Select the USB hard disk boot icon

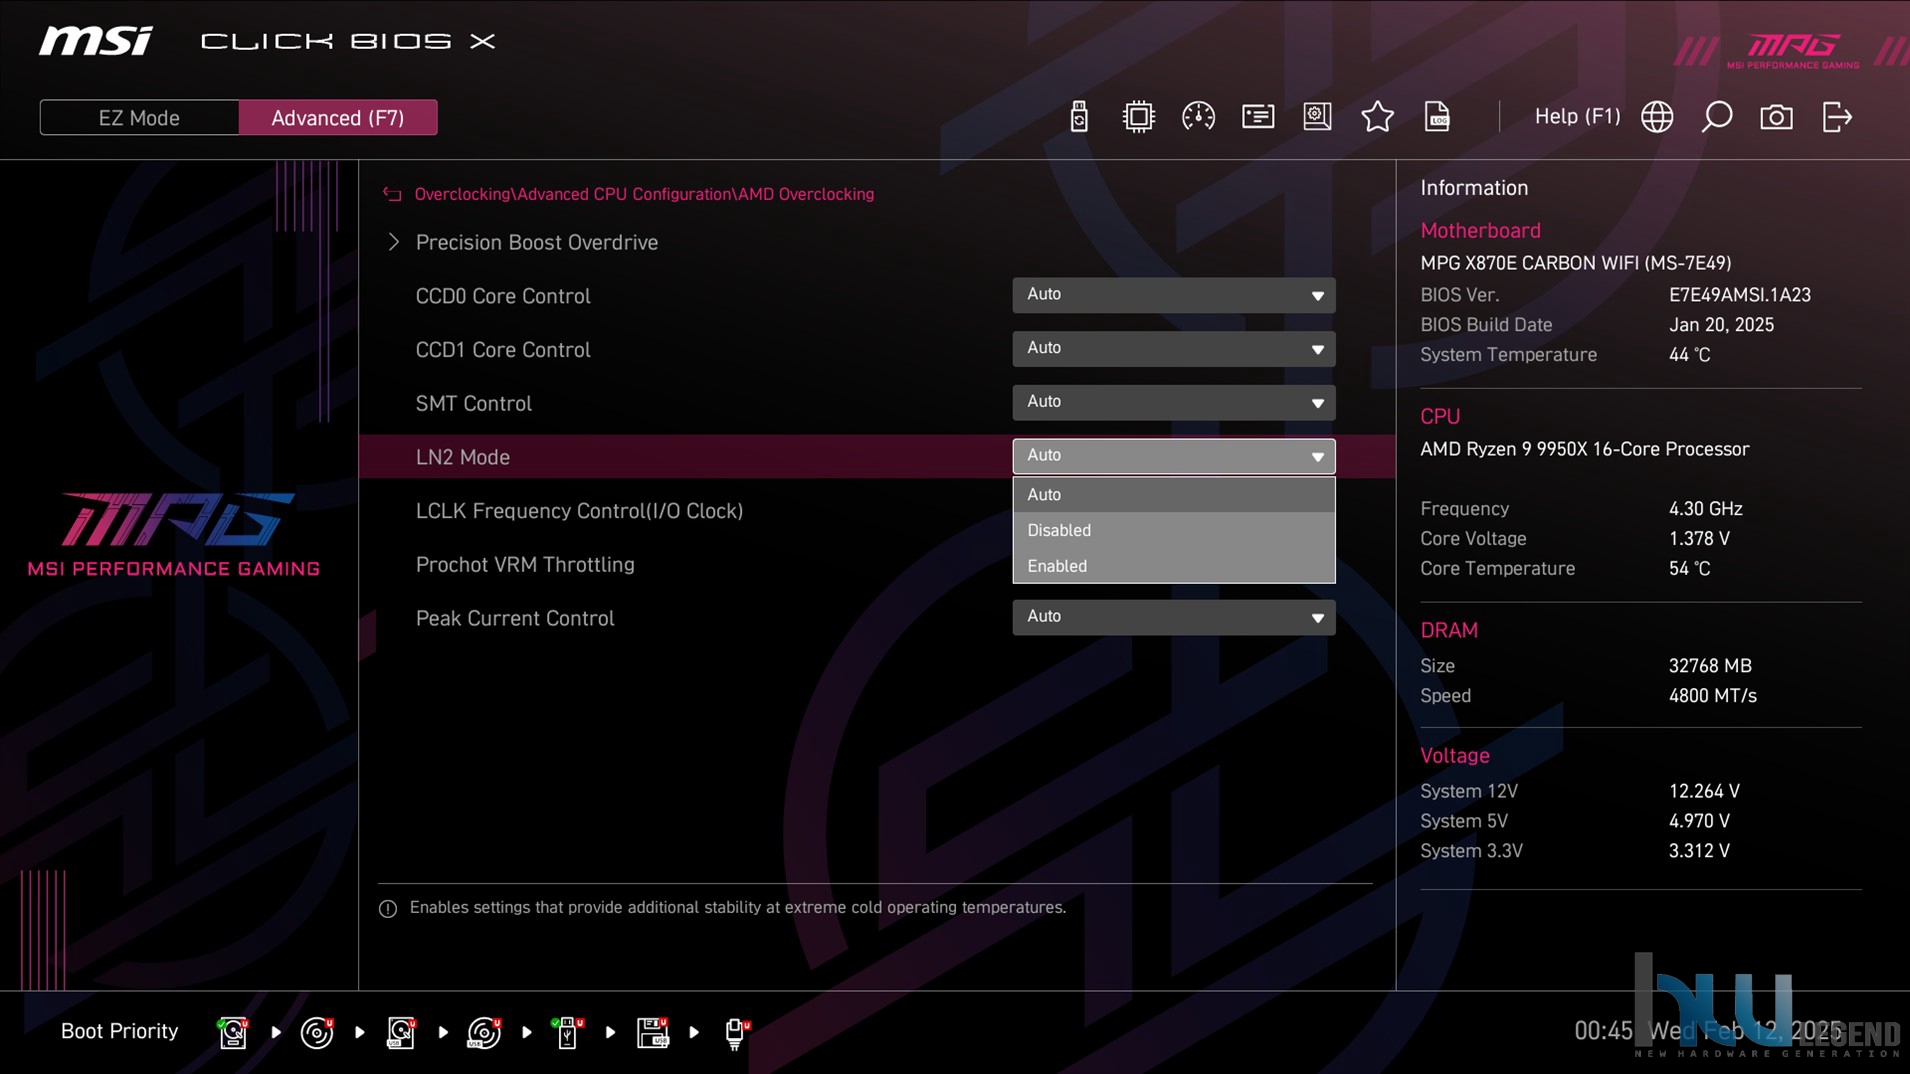coord(401,1032)
